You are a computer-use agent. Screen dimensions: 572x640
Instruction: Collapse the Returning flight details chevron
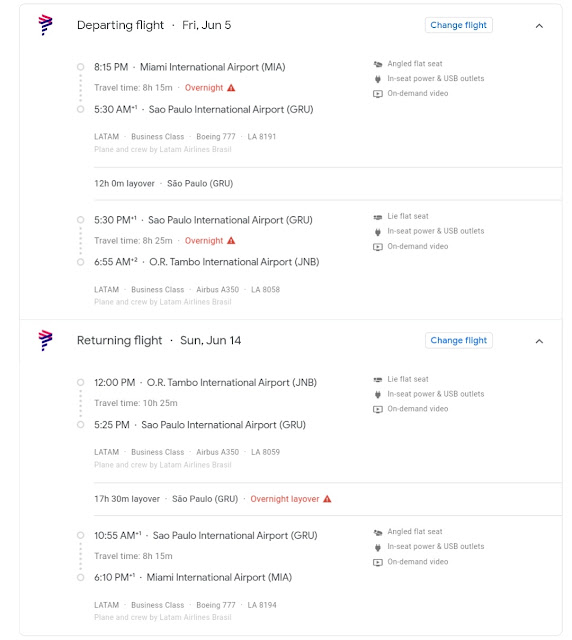[539, 341]
